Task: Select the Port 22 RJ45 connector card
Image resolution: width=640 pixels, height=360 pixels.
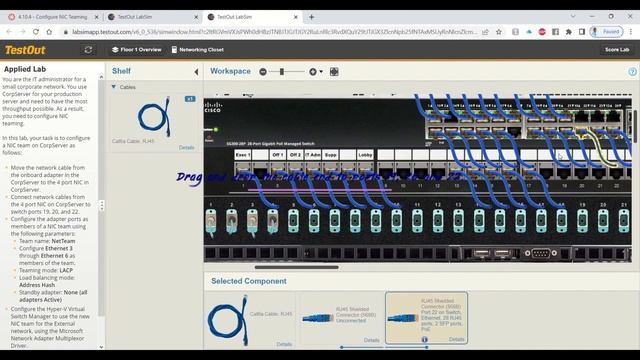Action: tap(427, 318)
